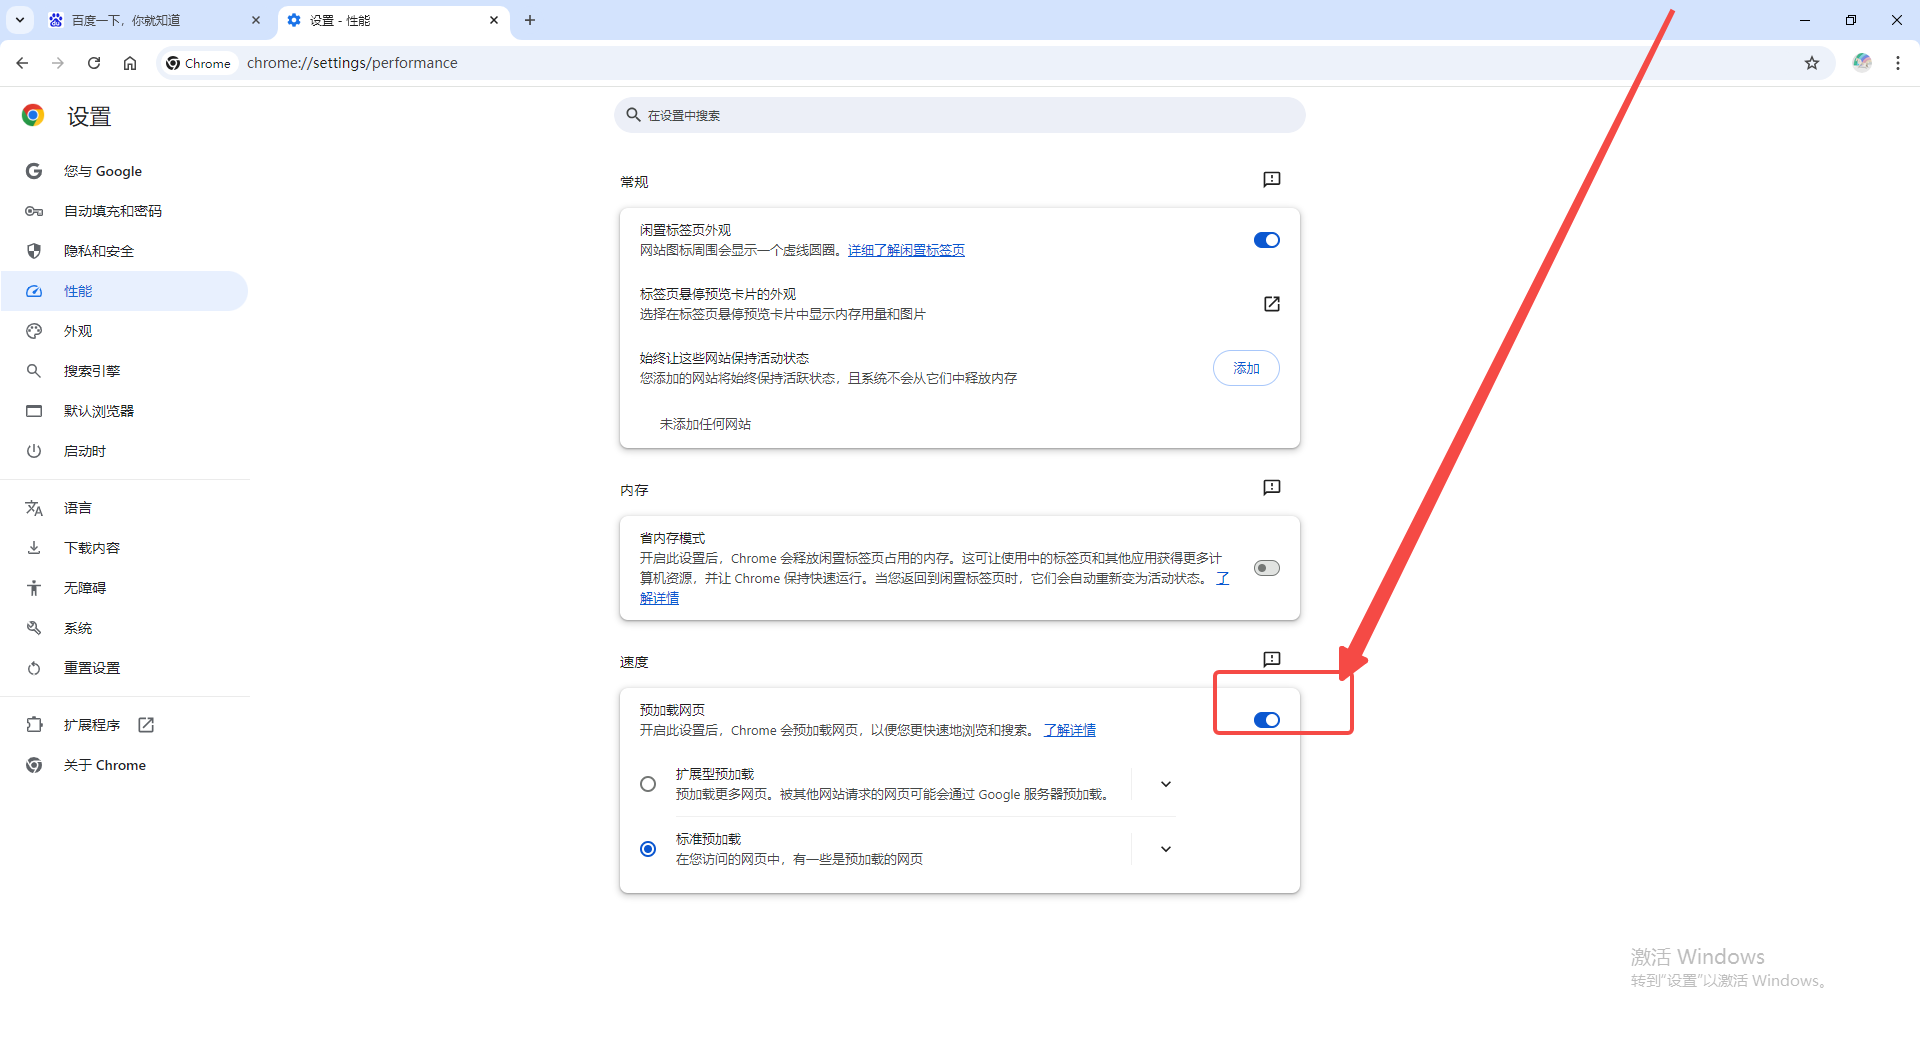The width and height of the screenshot is (1920, 1040).
Task: Send feedback for 速度 section
Action: tap(1271, 660)
